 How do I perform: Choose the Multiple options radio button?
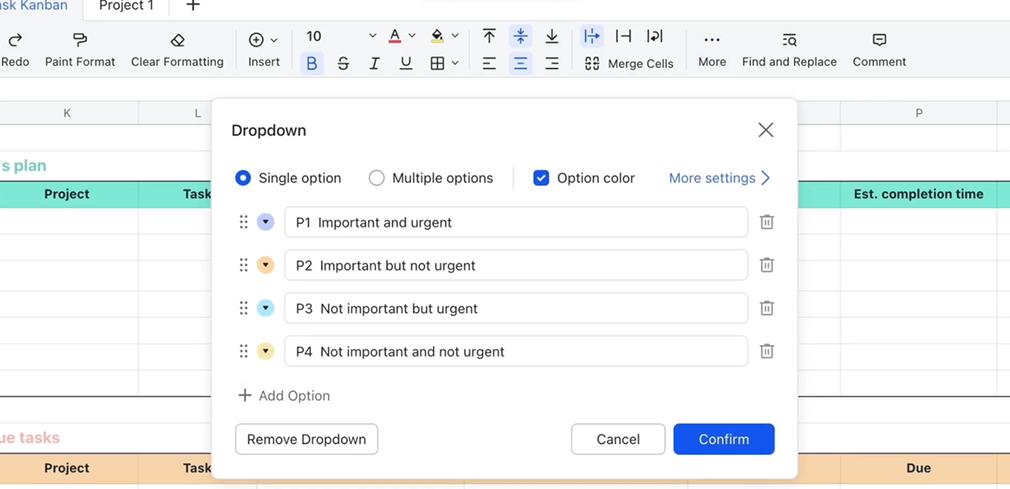[x=376, y=178]
